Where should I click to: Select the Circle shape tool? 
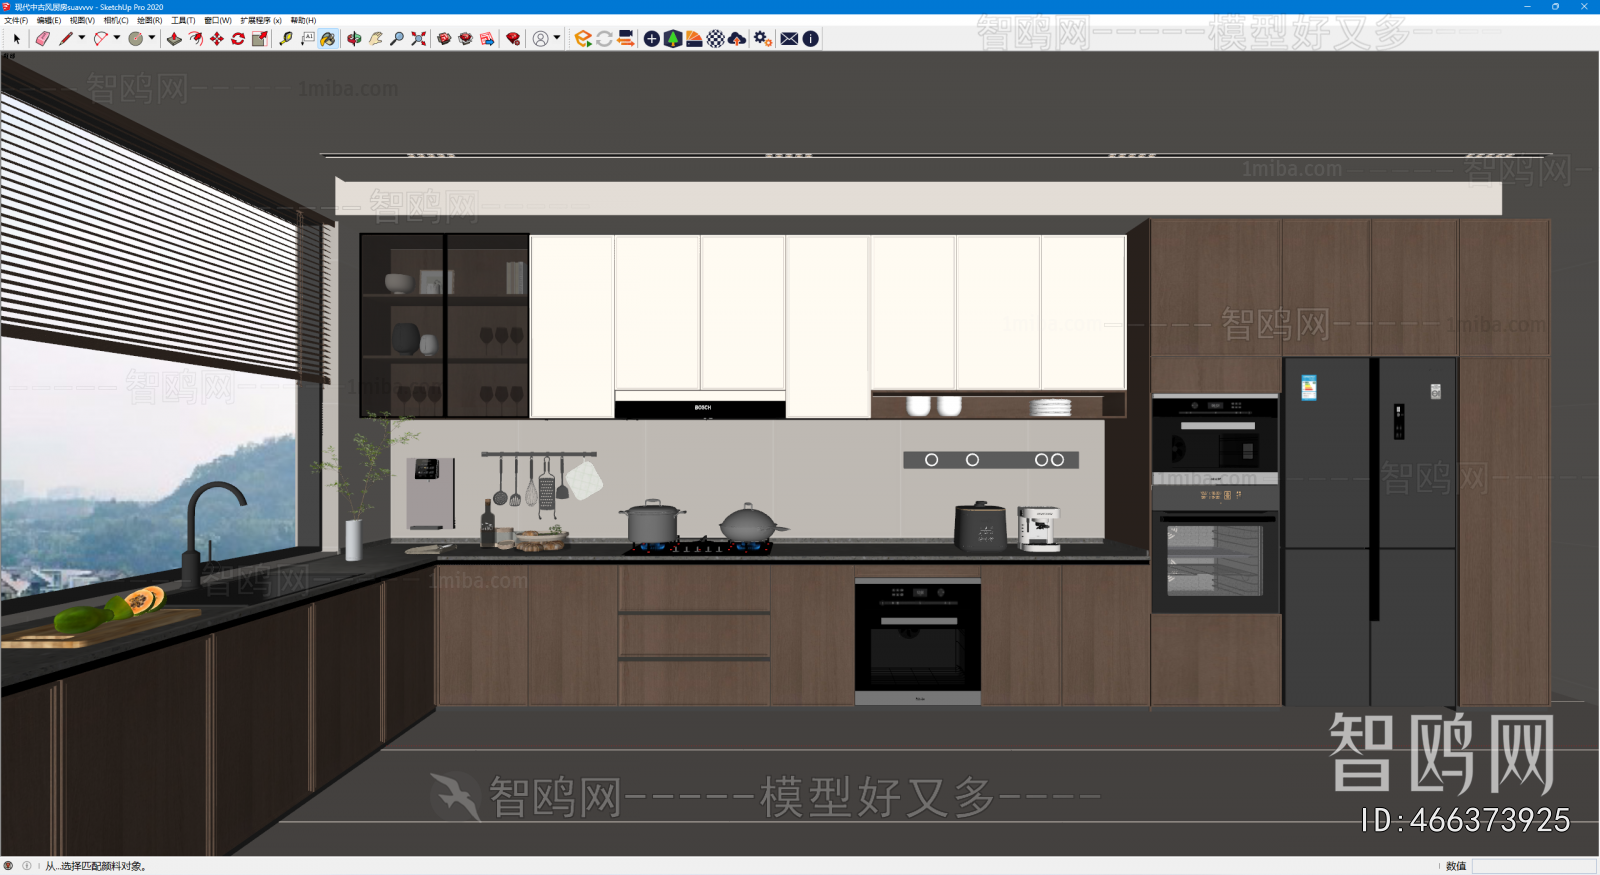point(136,39)
